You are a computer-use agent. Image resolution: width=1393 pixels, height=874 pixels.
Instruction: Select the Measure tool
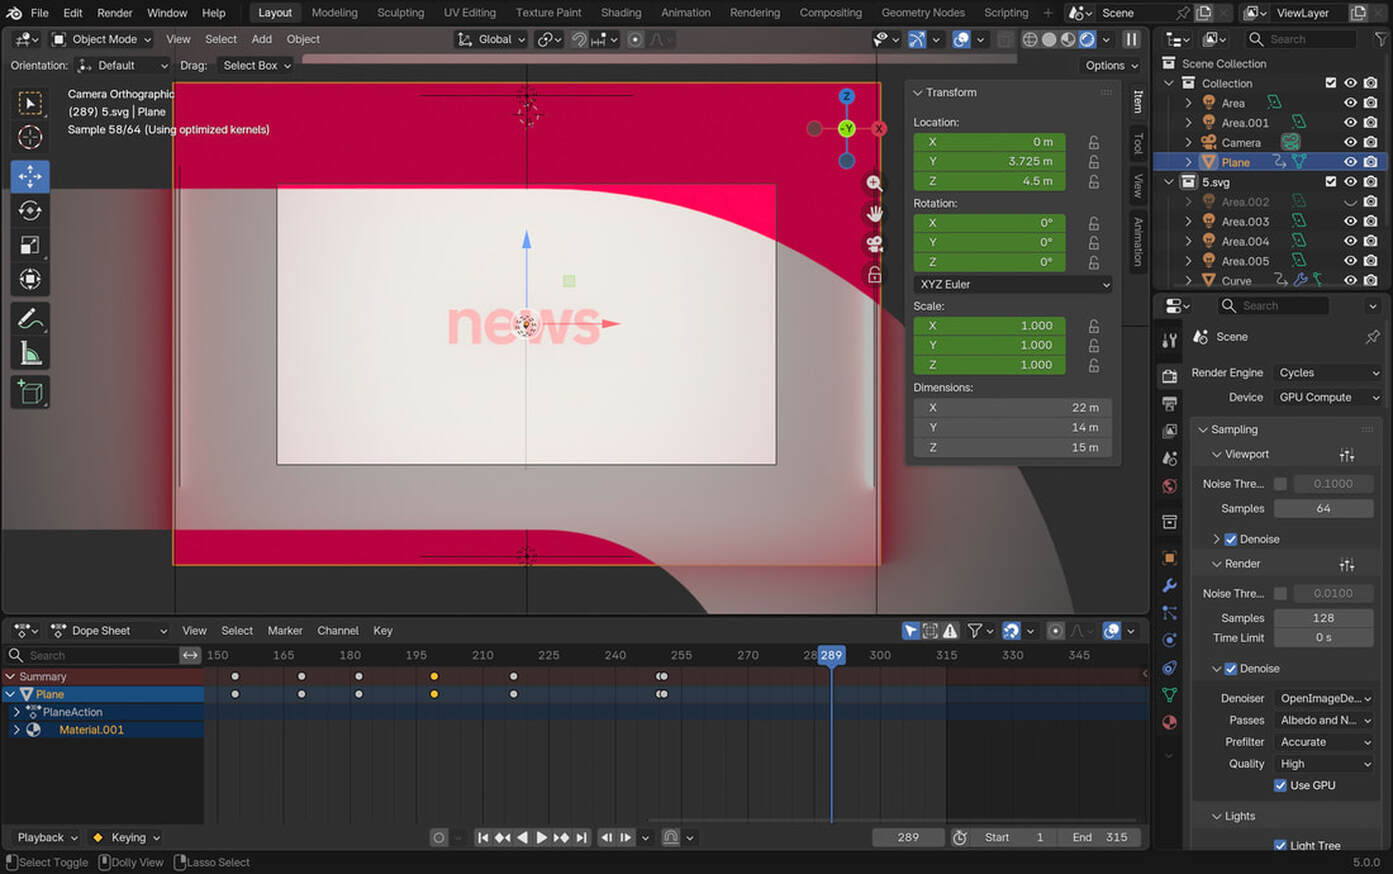coord(30,354)
